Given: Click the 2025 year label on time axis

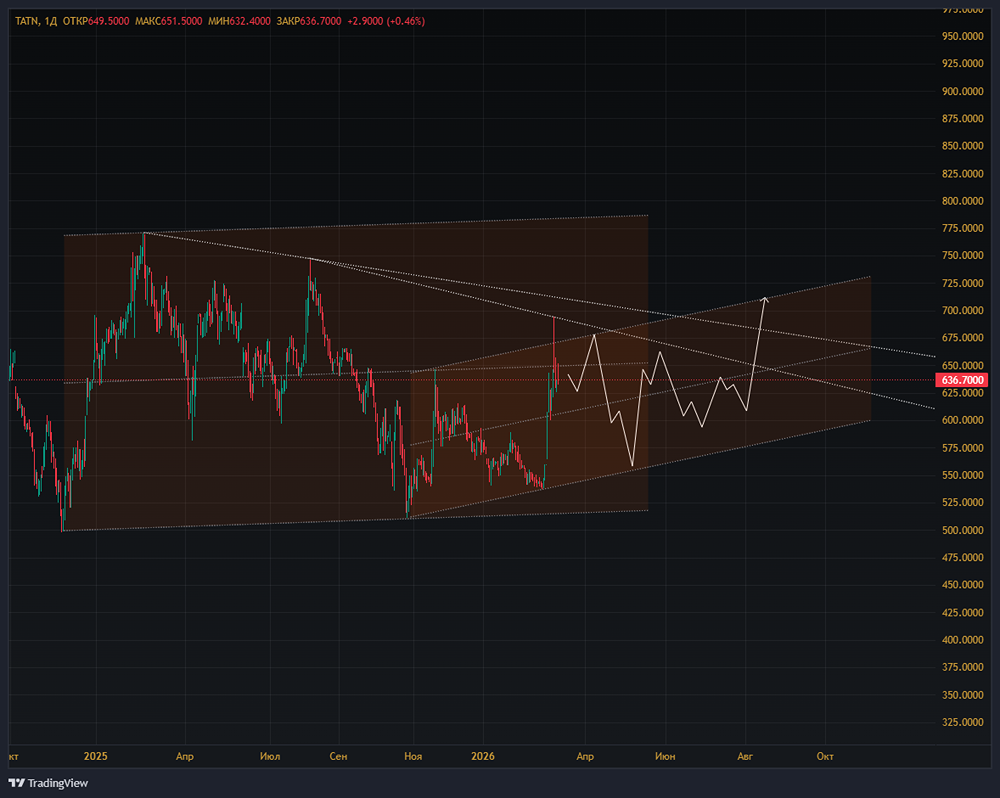Looking at the screenshot, I should (96, 757).
